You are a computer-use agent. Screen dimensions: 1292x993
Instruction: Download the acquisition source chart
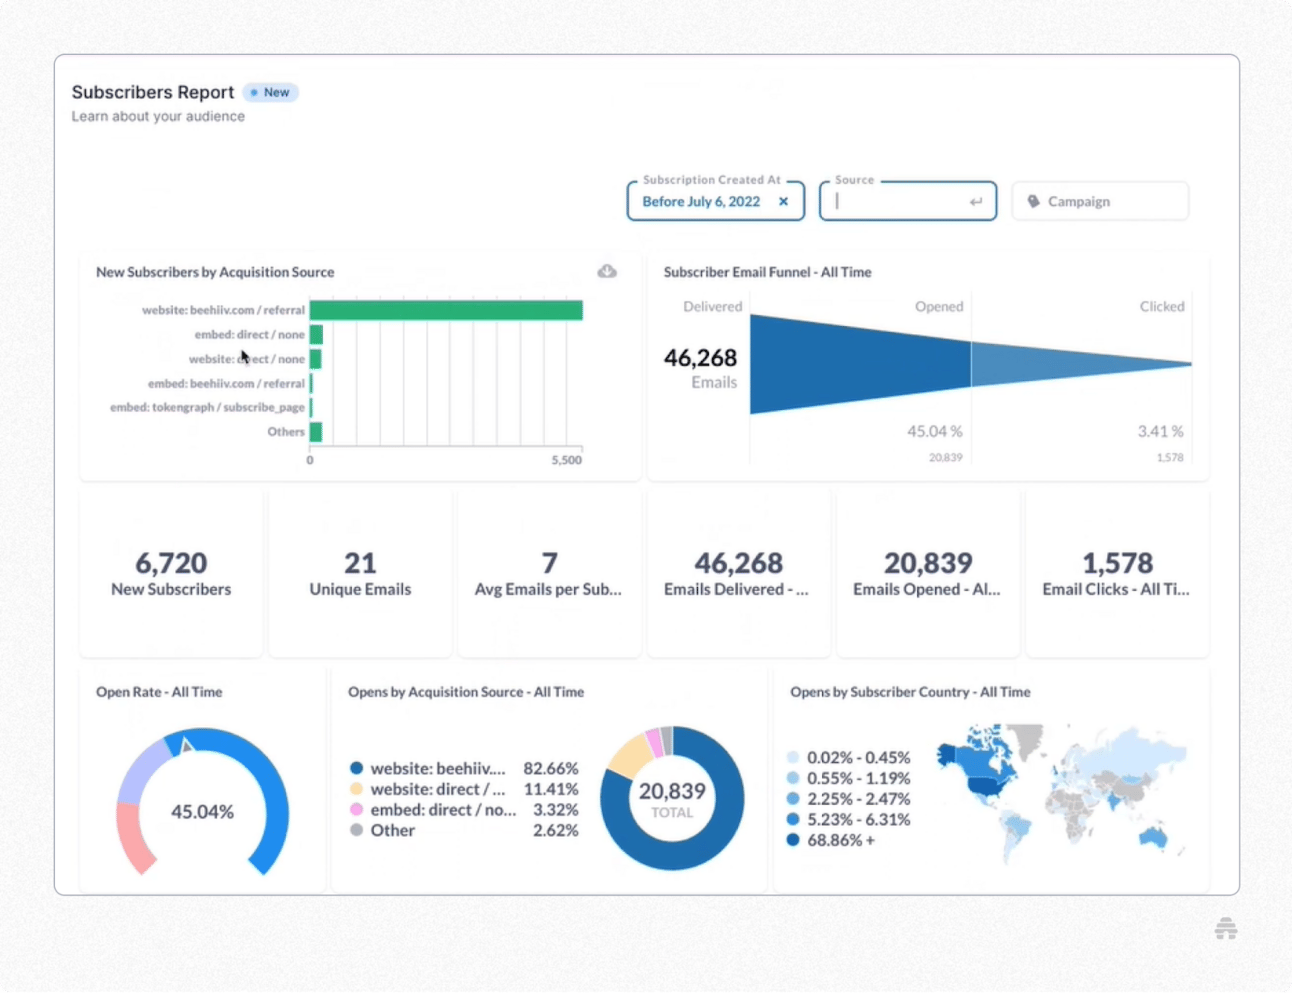607,270
